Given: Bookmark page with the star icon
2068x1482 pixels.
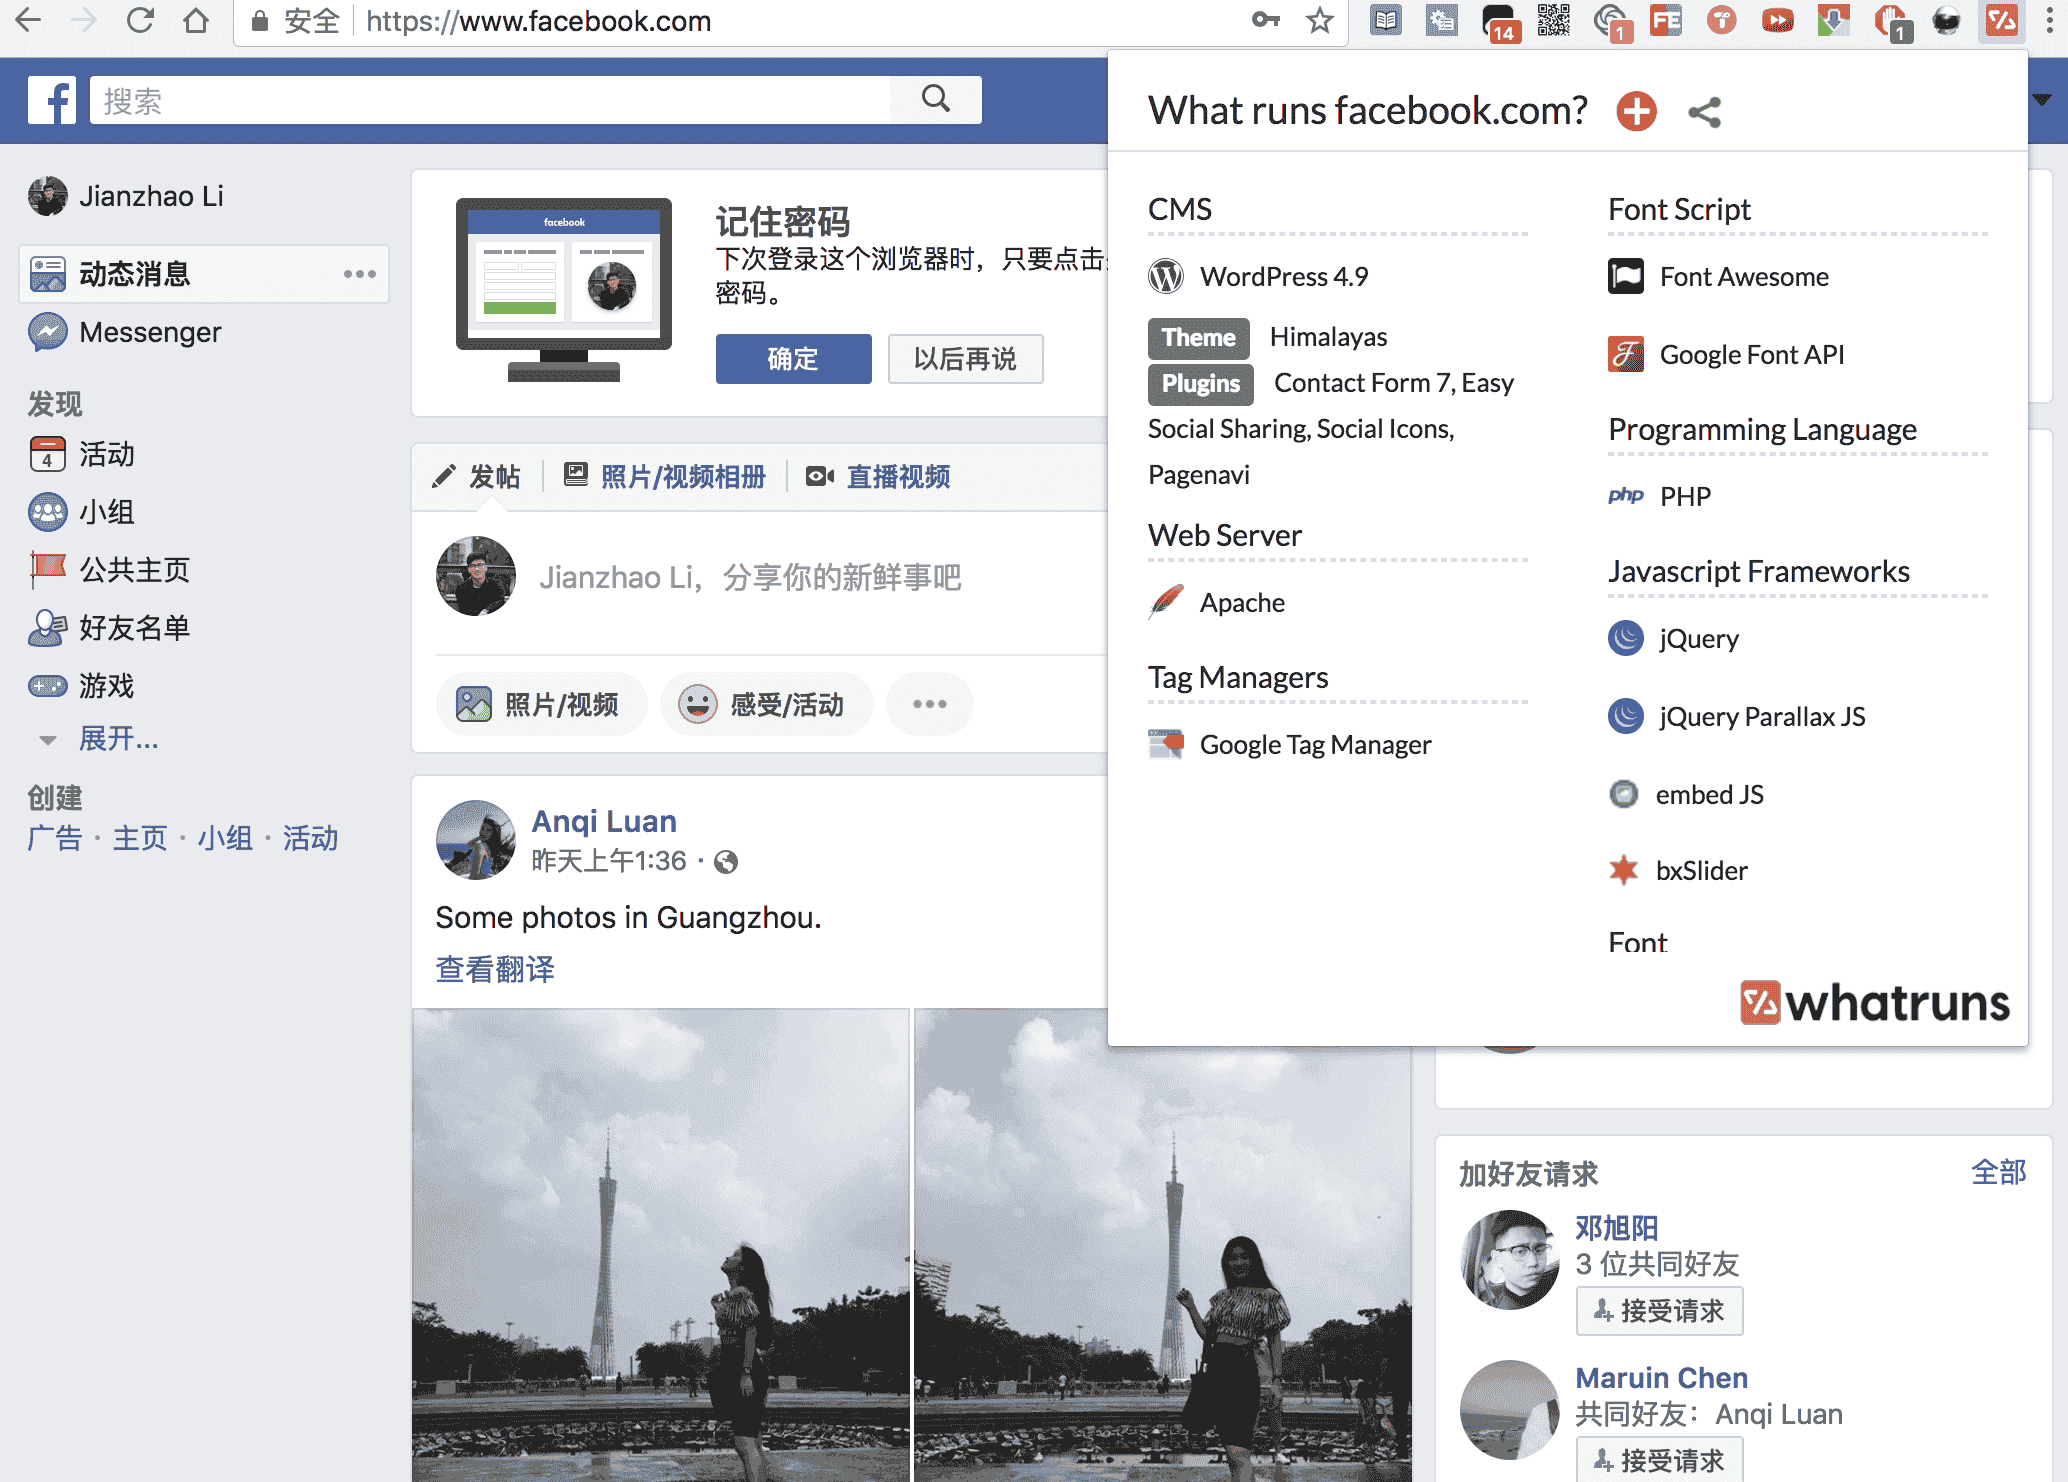Looking at the screenshot, I should click(x=1320, y=21).
